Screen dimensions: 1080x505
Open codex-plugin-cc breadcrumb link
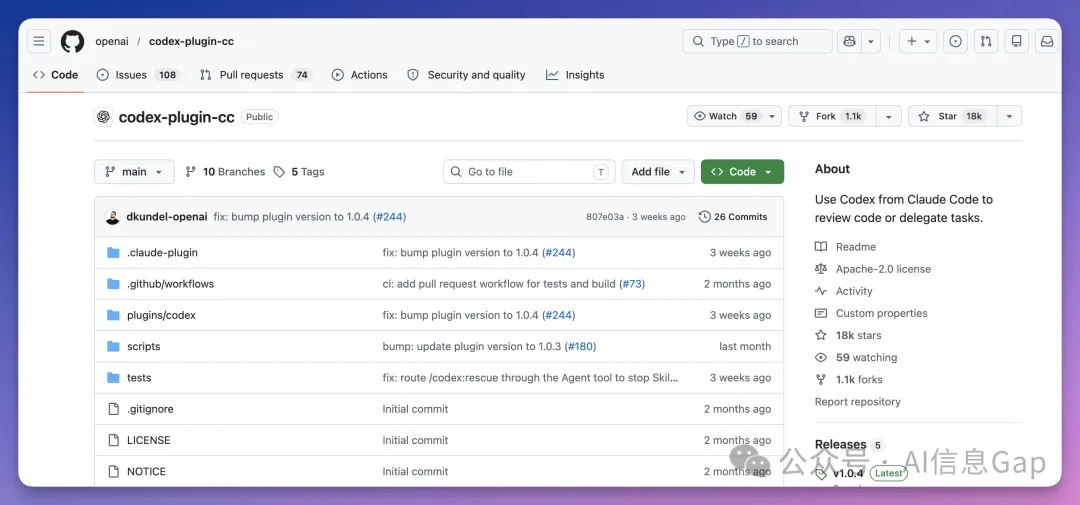191,41
